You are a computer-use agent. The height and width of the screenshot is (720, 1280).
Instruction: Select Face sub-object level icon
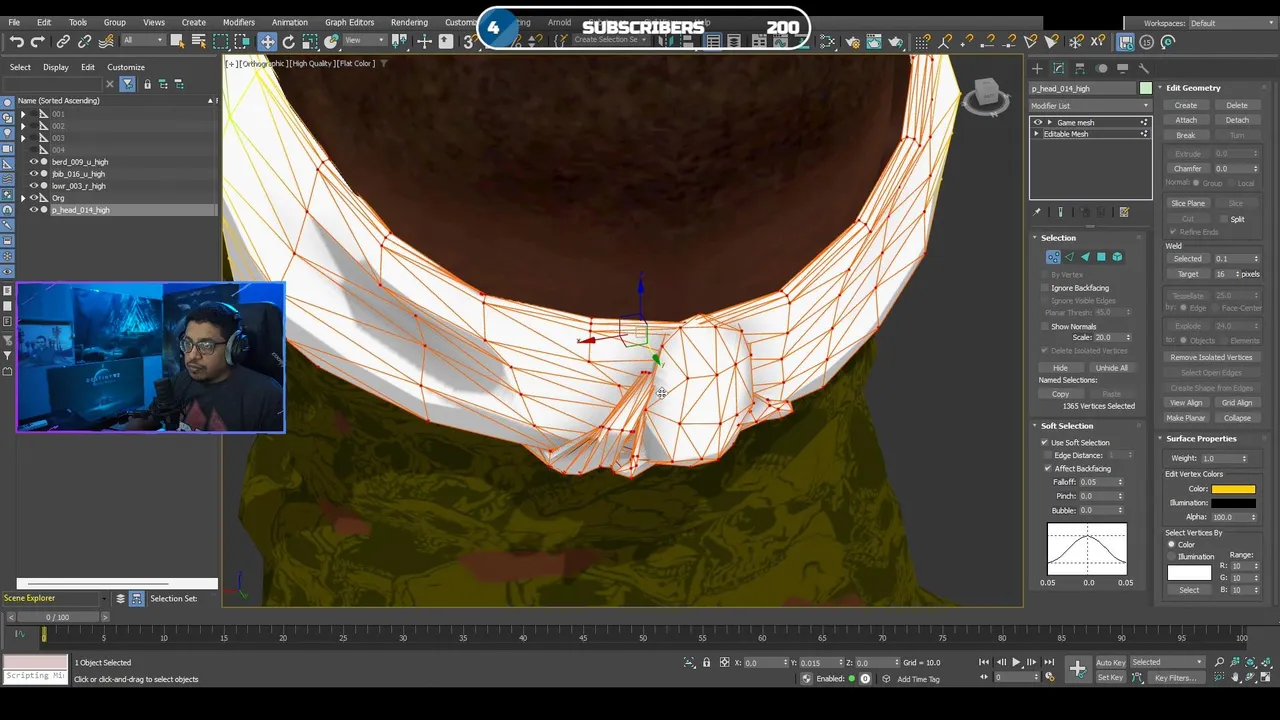(x=1085, y=257)
